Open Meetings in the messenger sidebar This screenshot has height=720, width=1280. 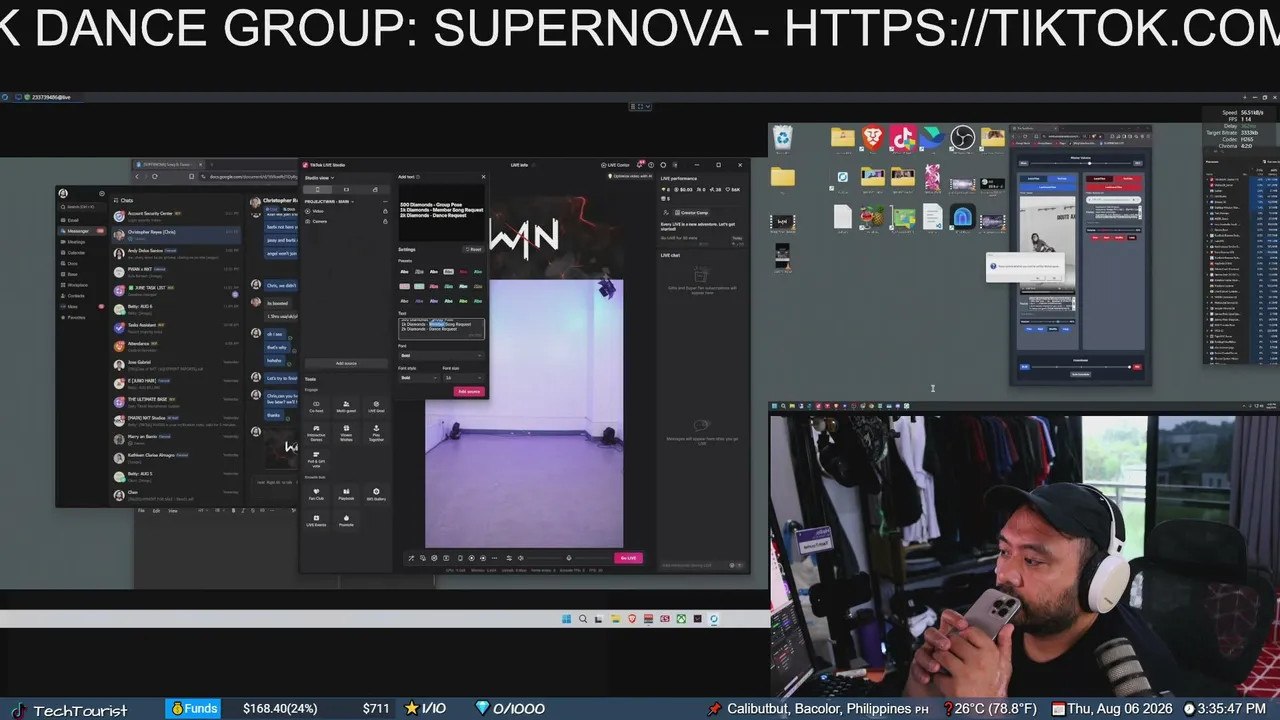click(76, 242)
